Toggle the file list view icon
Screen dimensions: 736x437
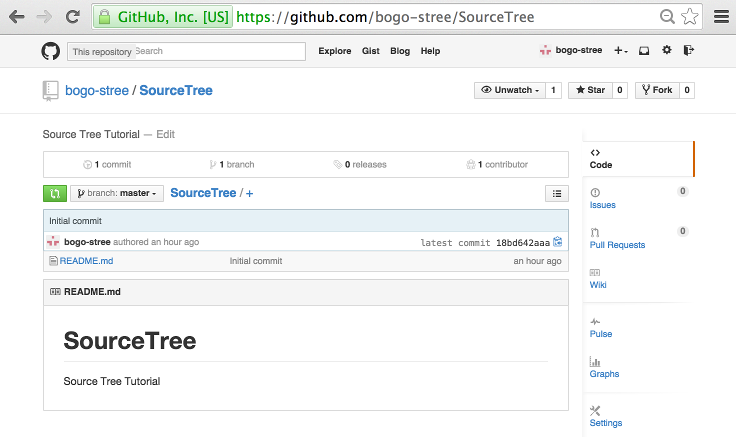tap(557, 193)
